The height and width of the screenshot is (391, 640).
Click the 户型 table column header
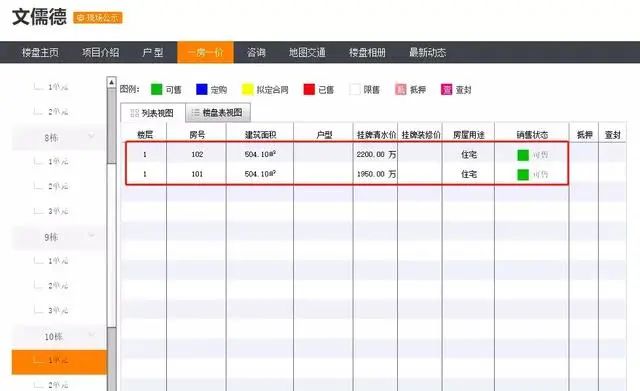click(x=324, y=135)
